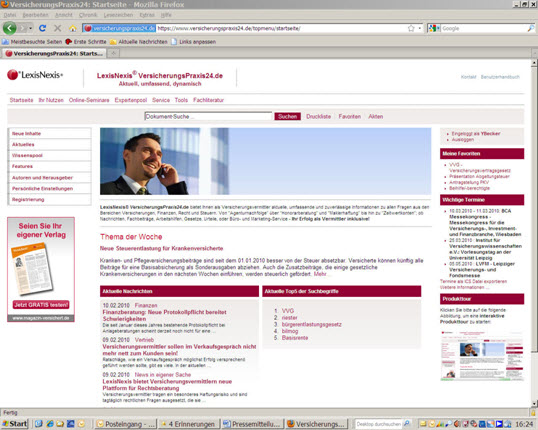Click the Links anpassen bookmark
The height and width of the screenshot is (430, 538).
click(x=194, y=42)
